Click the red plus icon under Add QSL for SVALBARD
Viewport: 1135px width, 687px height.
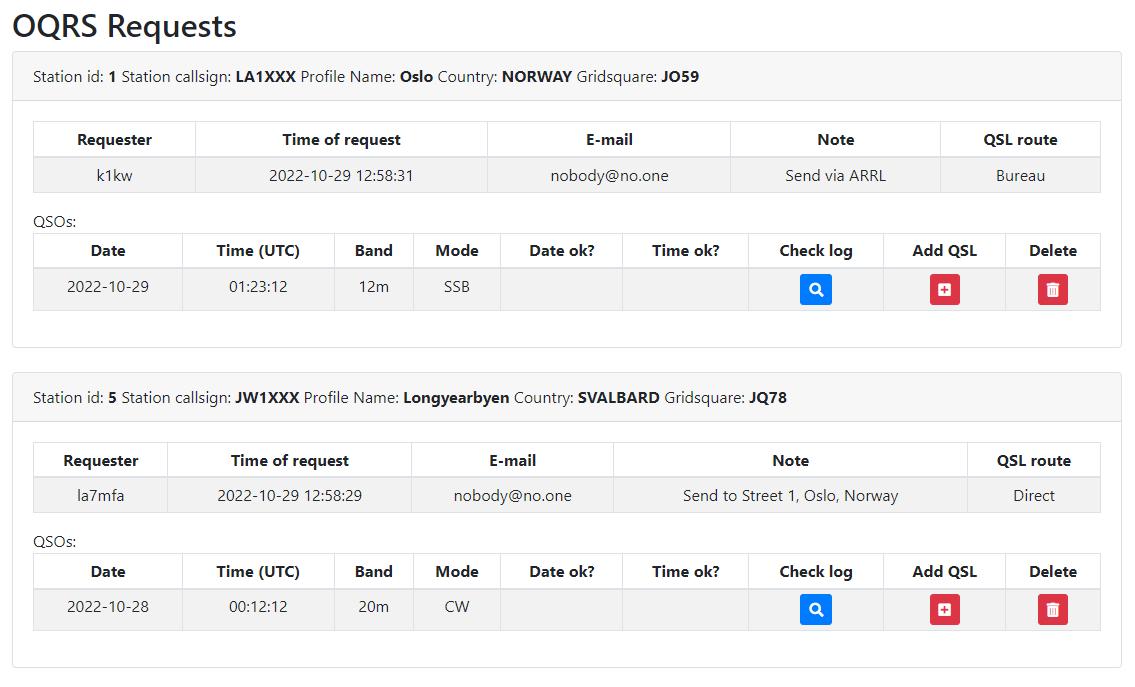click(x=944, y=609)
